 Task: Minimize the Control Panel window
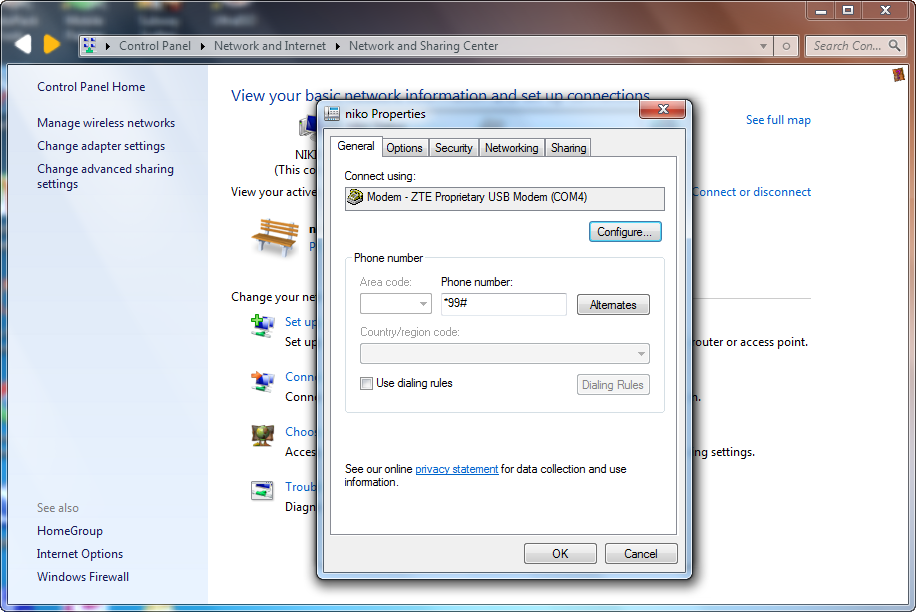tap(821, 11)
